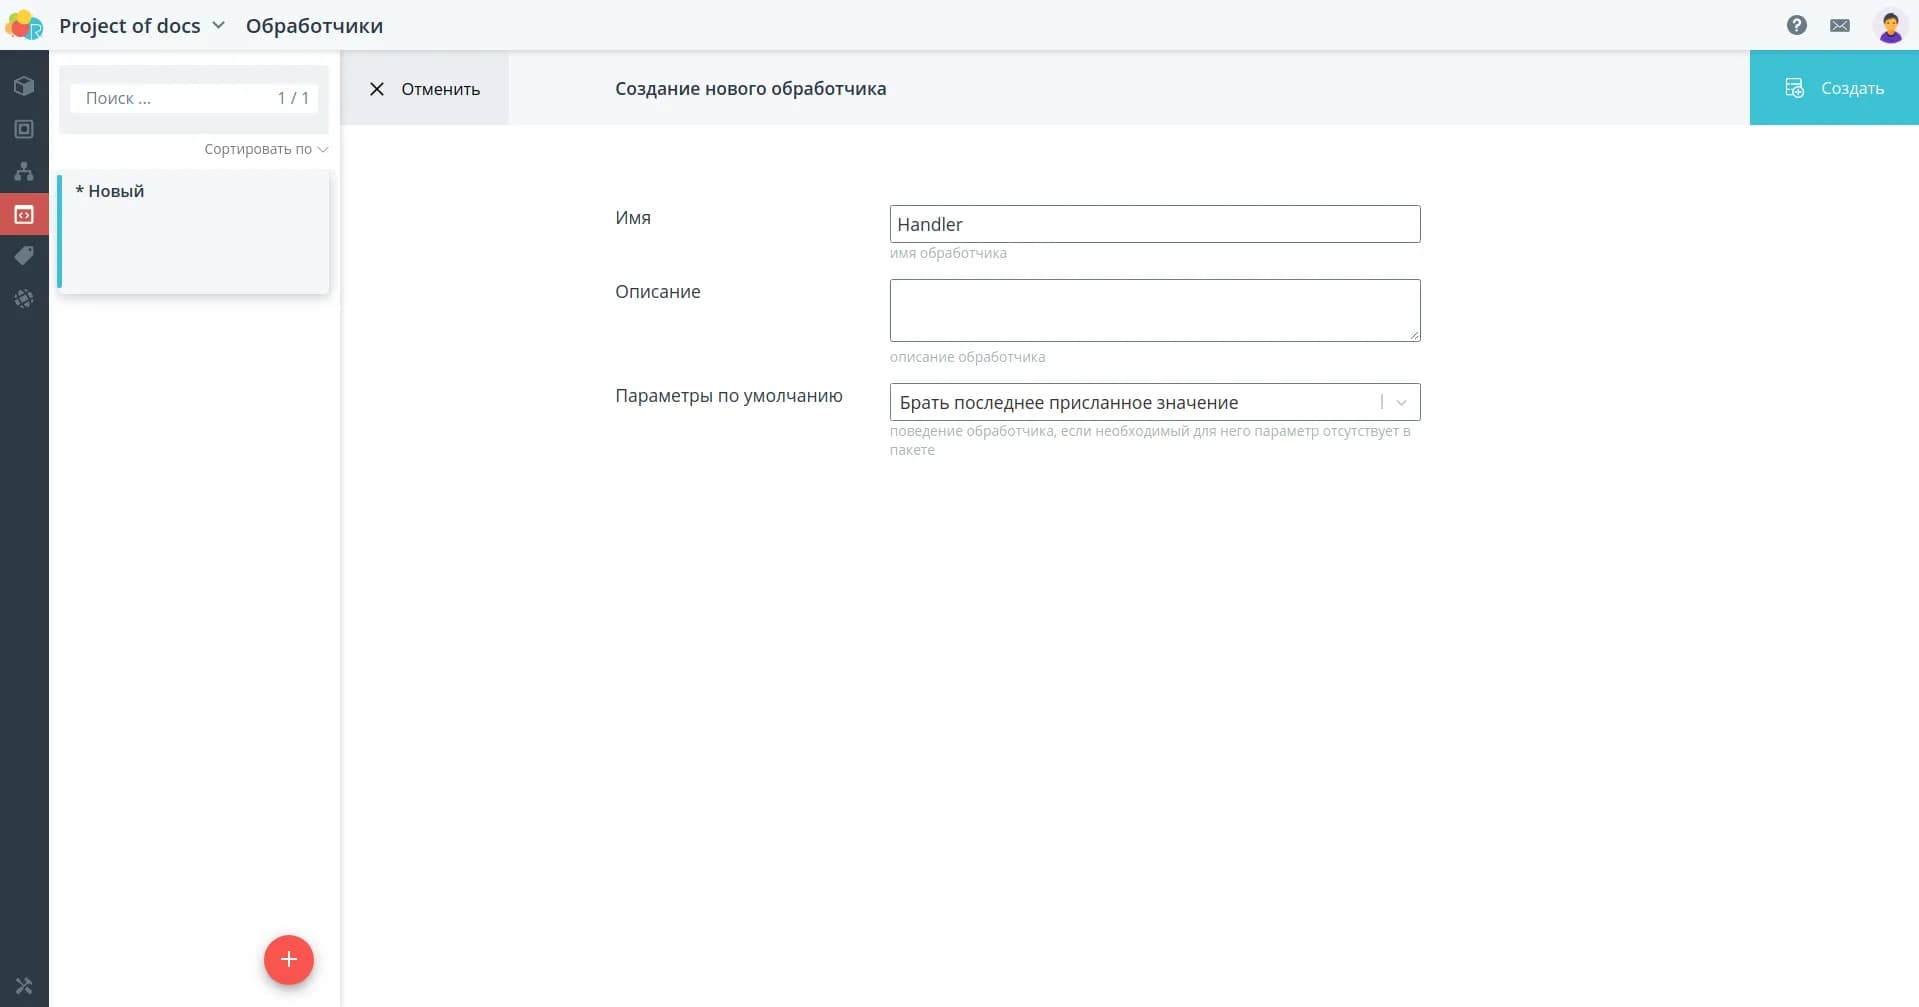Select the '* Новый' handler list item

[194, 231]
